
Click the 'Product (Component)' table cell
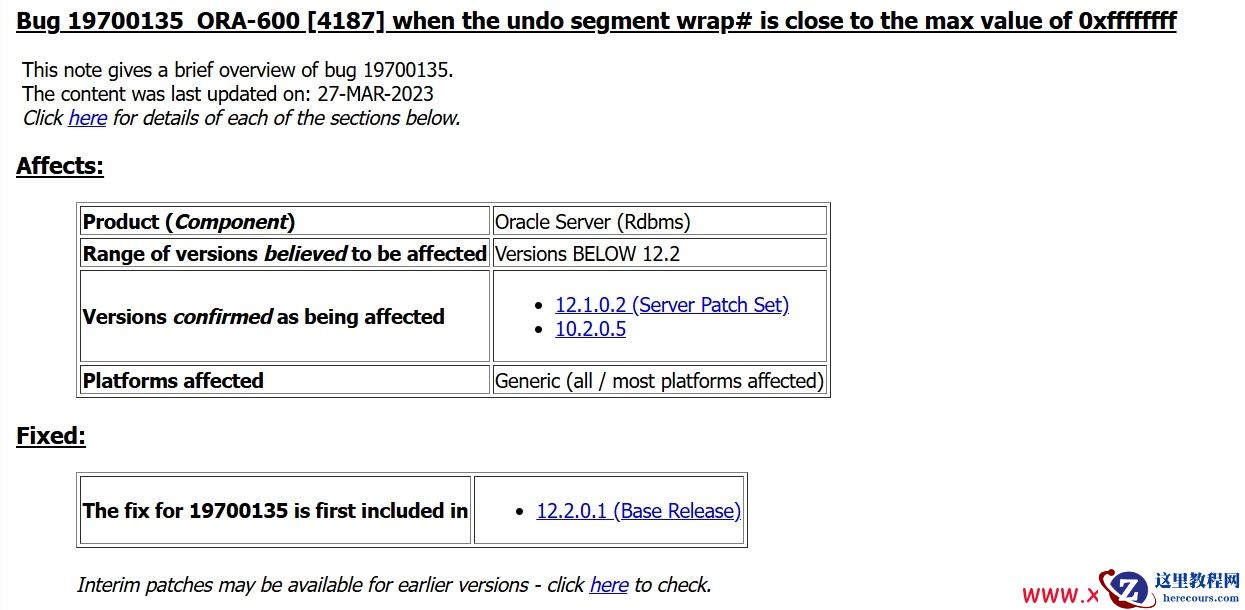tap(189, 222)
